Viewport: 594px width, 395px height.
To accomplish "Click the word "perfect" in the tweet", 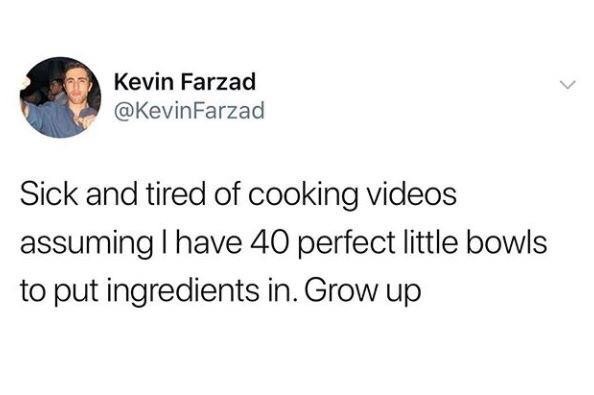I will point(348,244).
